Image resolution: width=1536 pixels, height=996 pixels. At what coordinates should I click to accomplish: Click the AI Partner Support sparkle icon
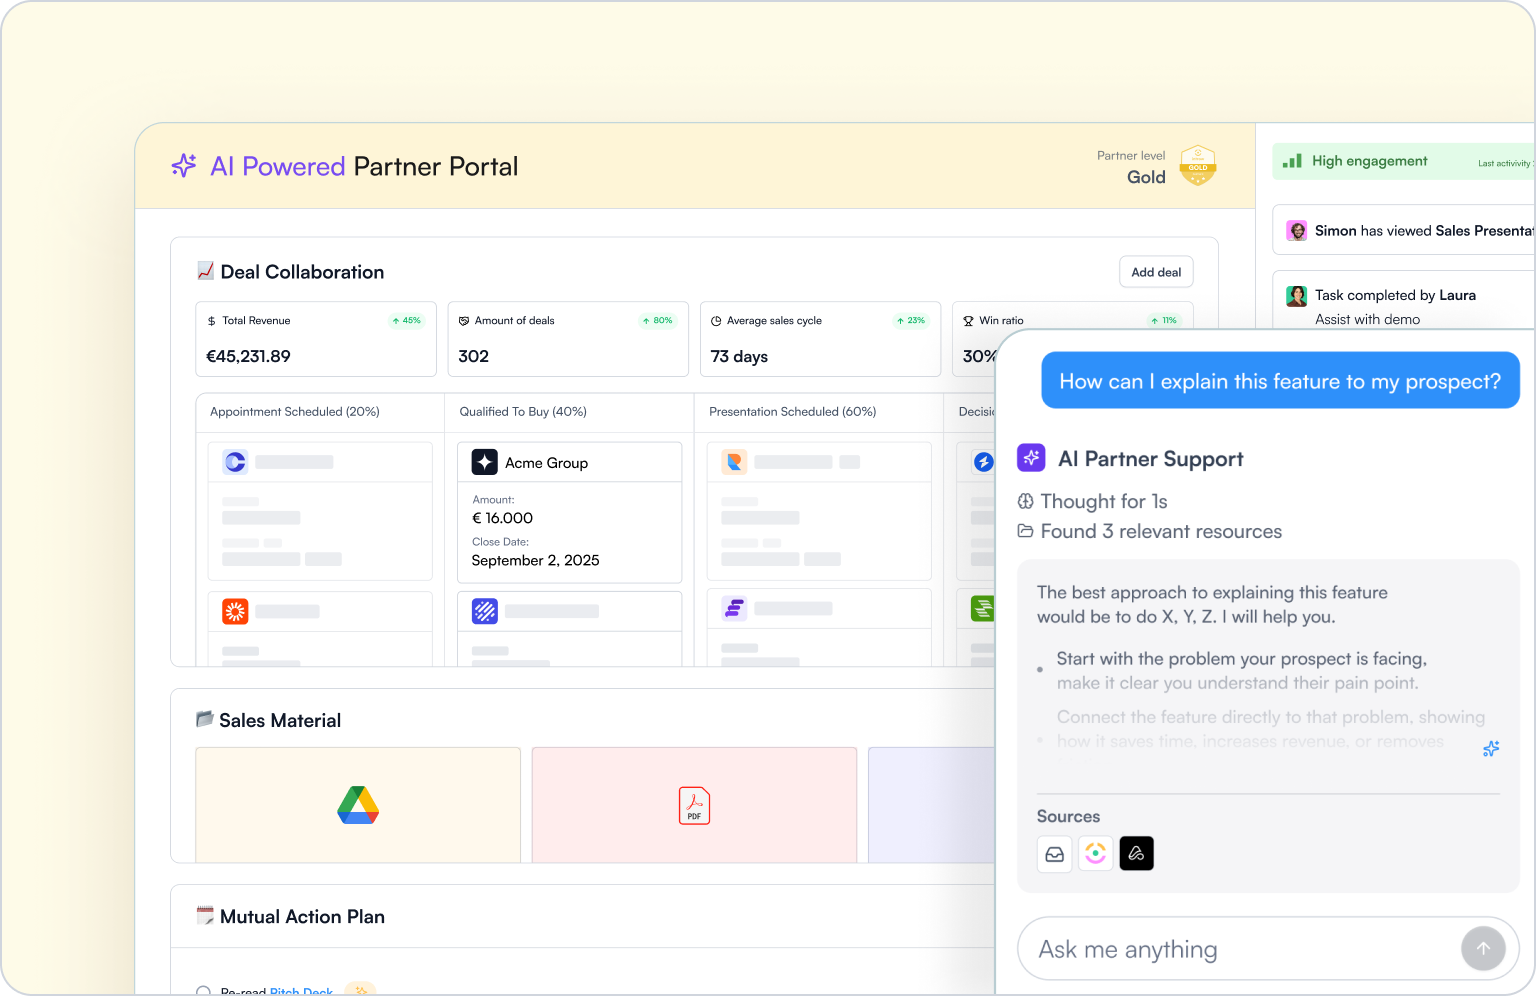(1030, 457)
